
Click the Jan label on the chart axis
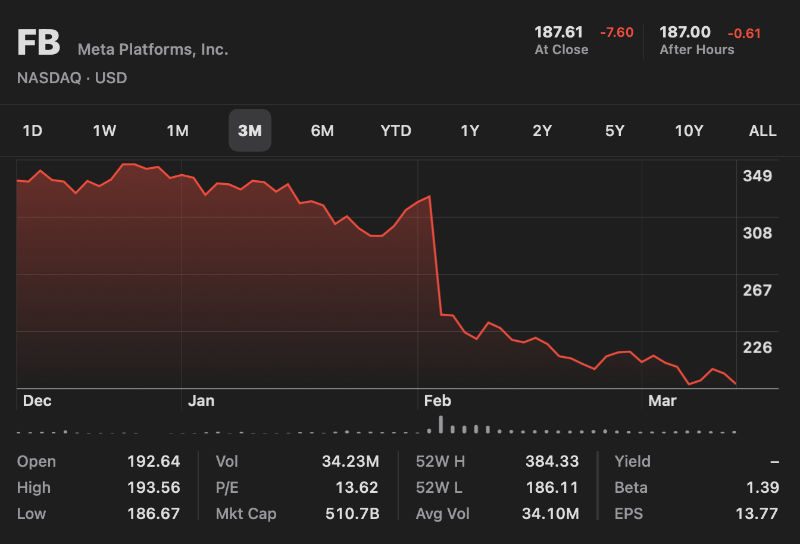[x=201, y=401]
